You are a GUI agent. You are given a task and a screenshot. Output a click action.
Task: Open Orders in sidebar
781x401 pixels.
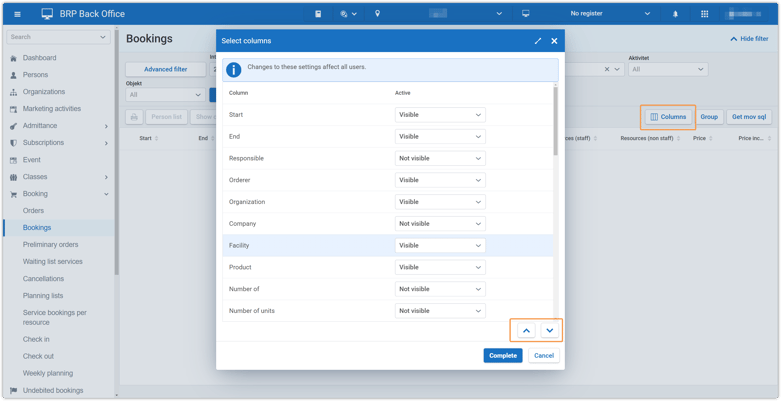[x=33, y=211]
